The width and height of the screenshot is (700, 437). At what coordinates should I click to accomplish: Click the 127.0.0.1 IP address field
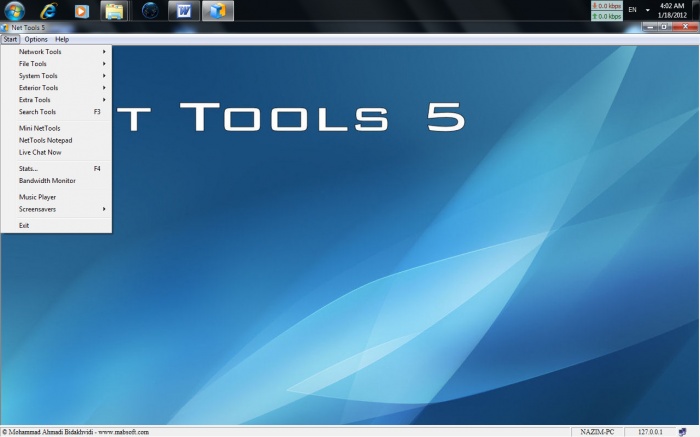[650, 432]
